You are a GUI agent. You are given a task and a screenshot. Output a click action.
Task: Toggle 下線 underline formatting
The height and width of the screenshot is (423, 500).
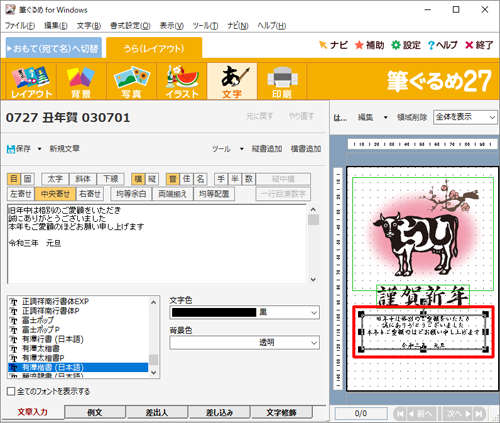pyautogui.click(x=110, y=179)
